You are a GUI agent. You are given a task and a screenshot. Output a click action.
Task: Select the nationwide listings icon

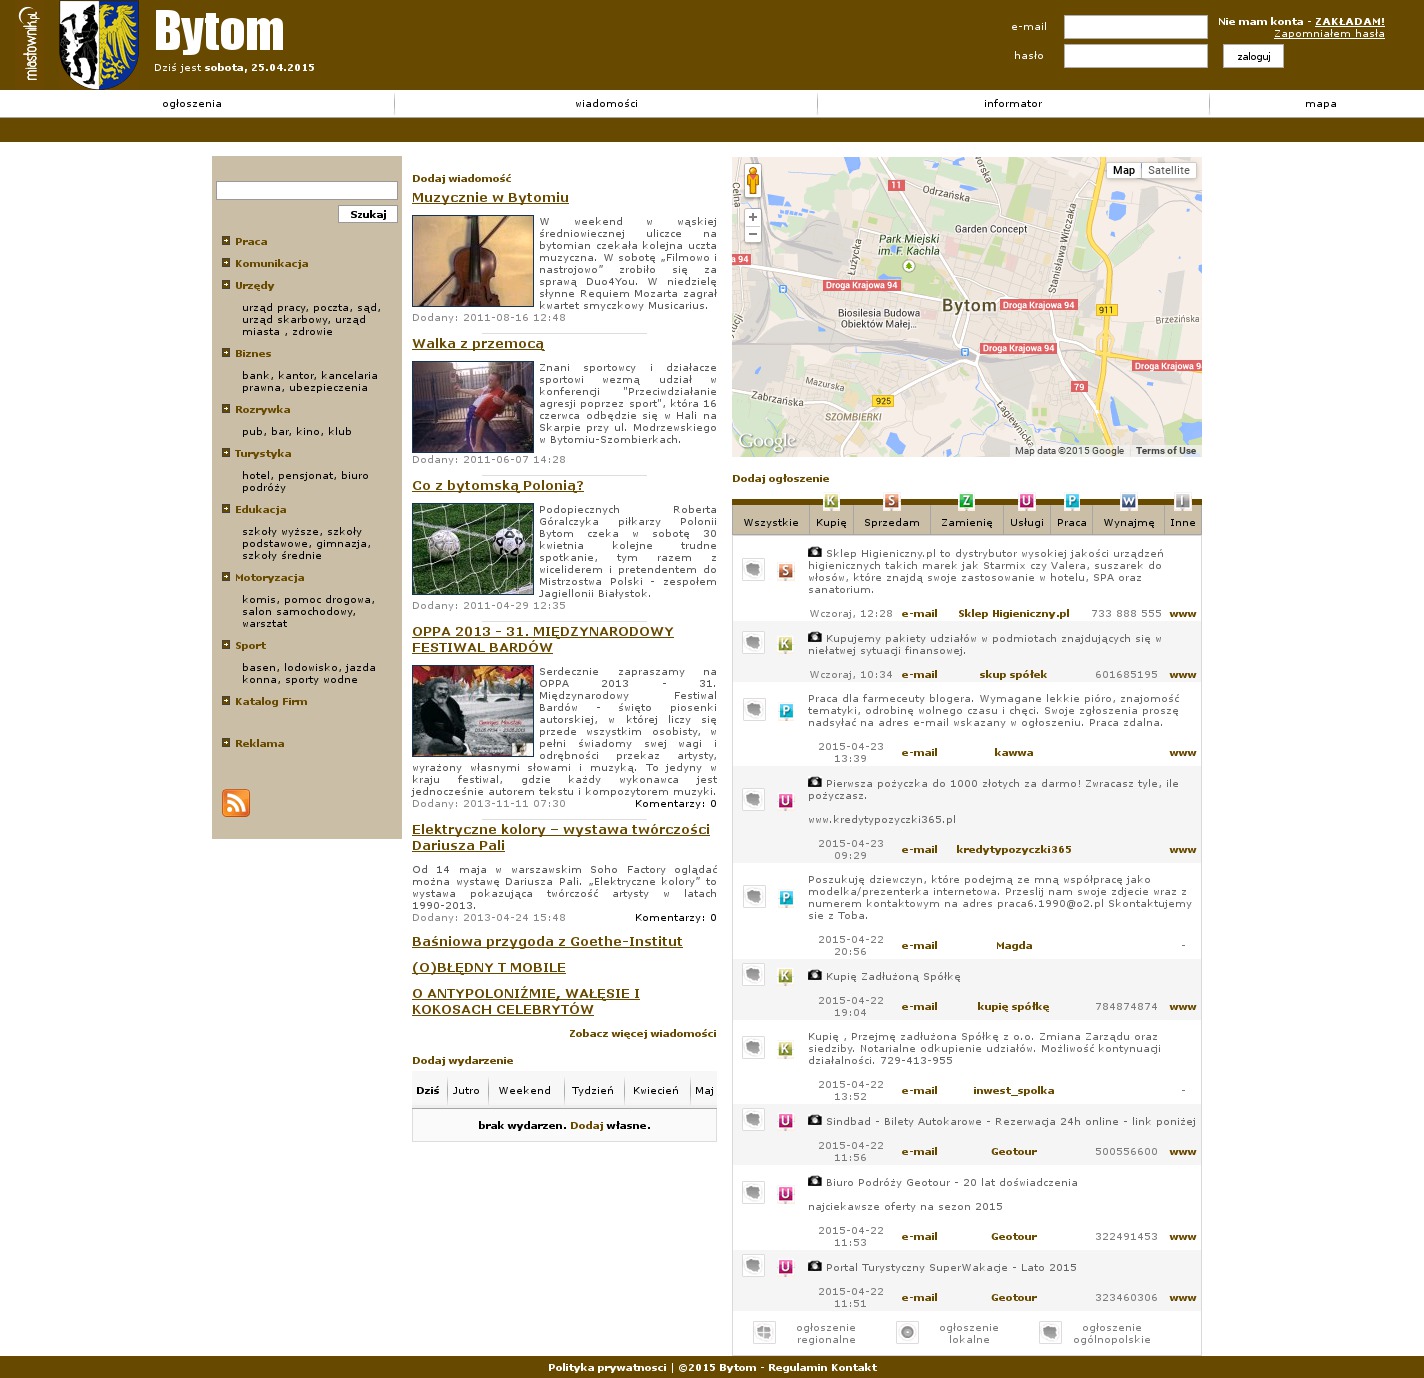tap(1049, 1332)
